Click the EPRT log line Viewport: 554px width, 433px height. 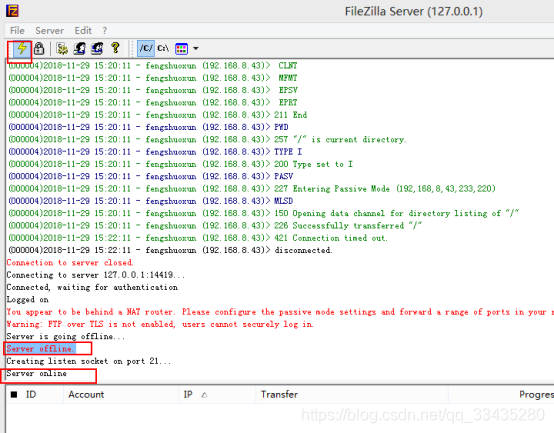point(153,102)
